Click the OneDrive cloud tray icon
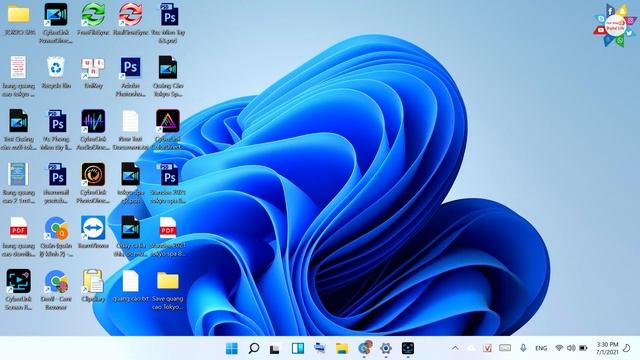Image resolution: width=640 pixels, height=360 pixels. pyautogui.click(x=471, y=349)
